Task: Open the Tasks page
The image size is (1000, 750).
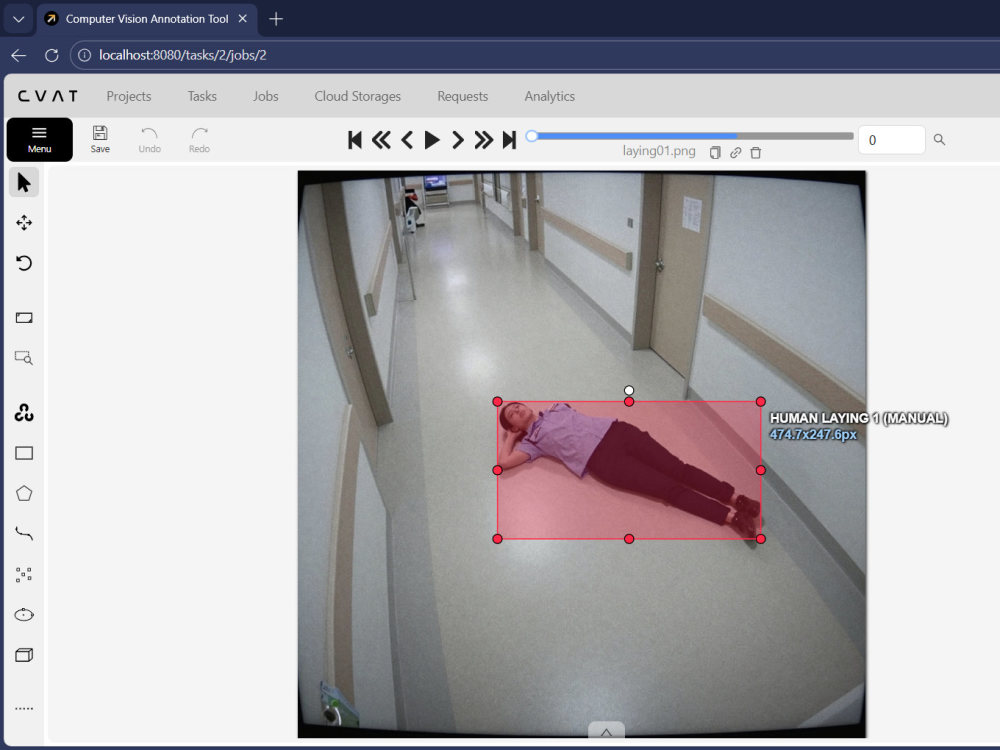Action: [x=202, y=96]
